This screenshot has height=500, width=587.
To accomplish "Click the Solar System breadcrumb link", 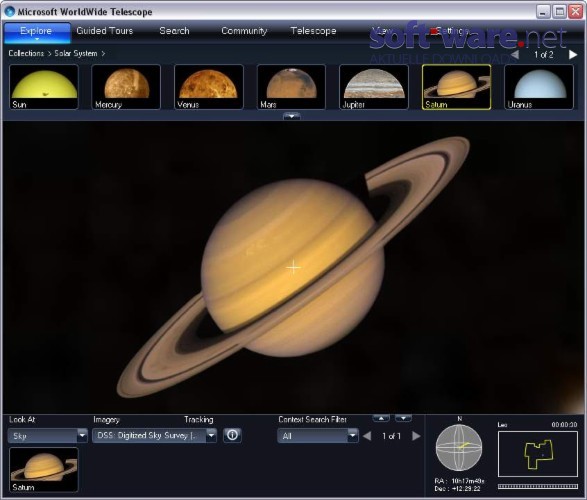I will 76,54.
